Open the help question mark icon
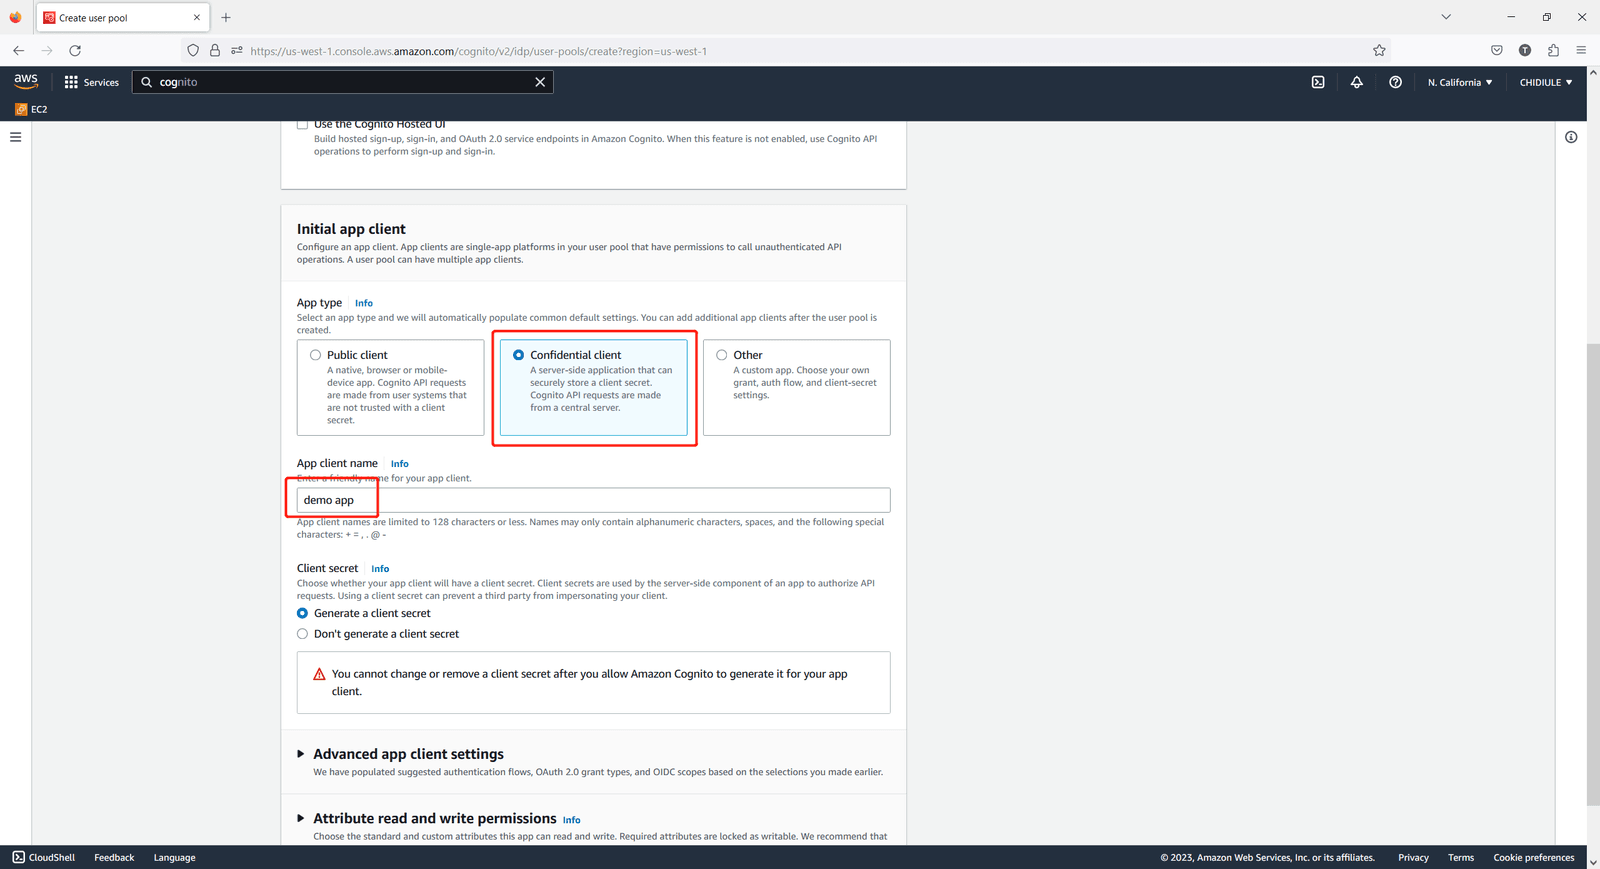Screen dimensions: 1600x869 [1395, 82]
